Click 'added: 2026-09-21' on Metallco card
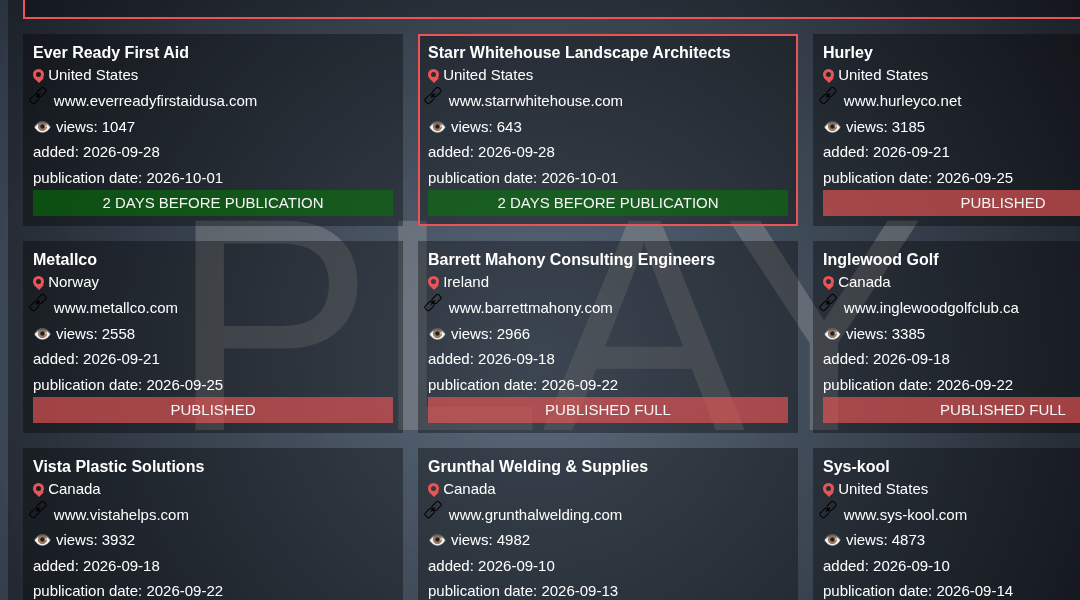 pos(96,359)
